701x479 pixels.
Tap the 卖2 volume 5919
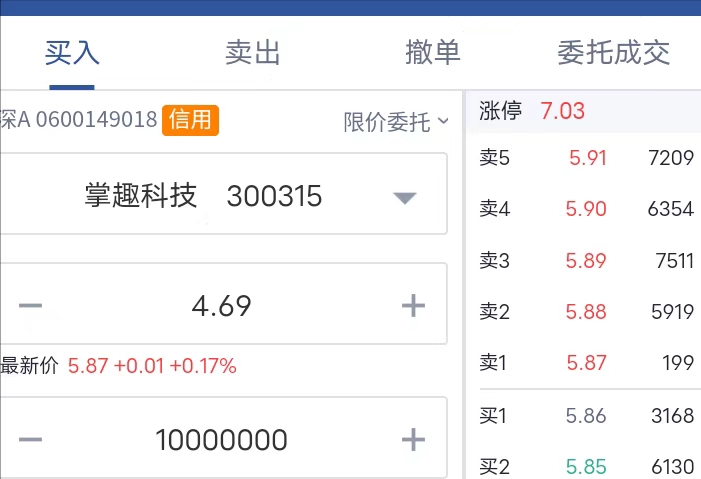click(x=672, y=311)
